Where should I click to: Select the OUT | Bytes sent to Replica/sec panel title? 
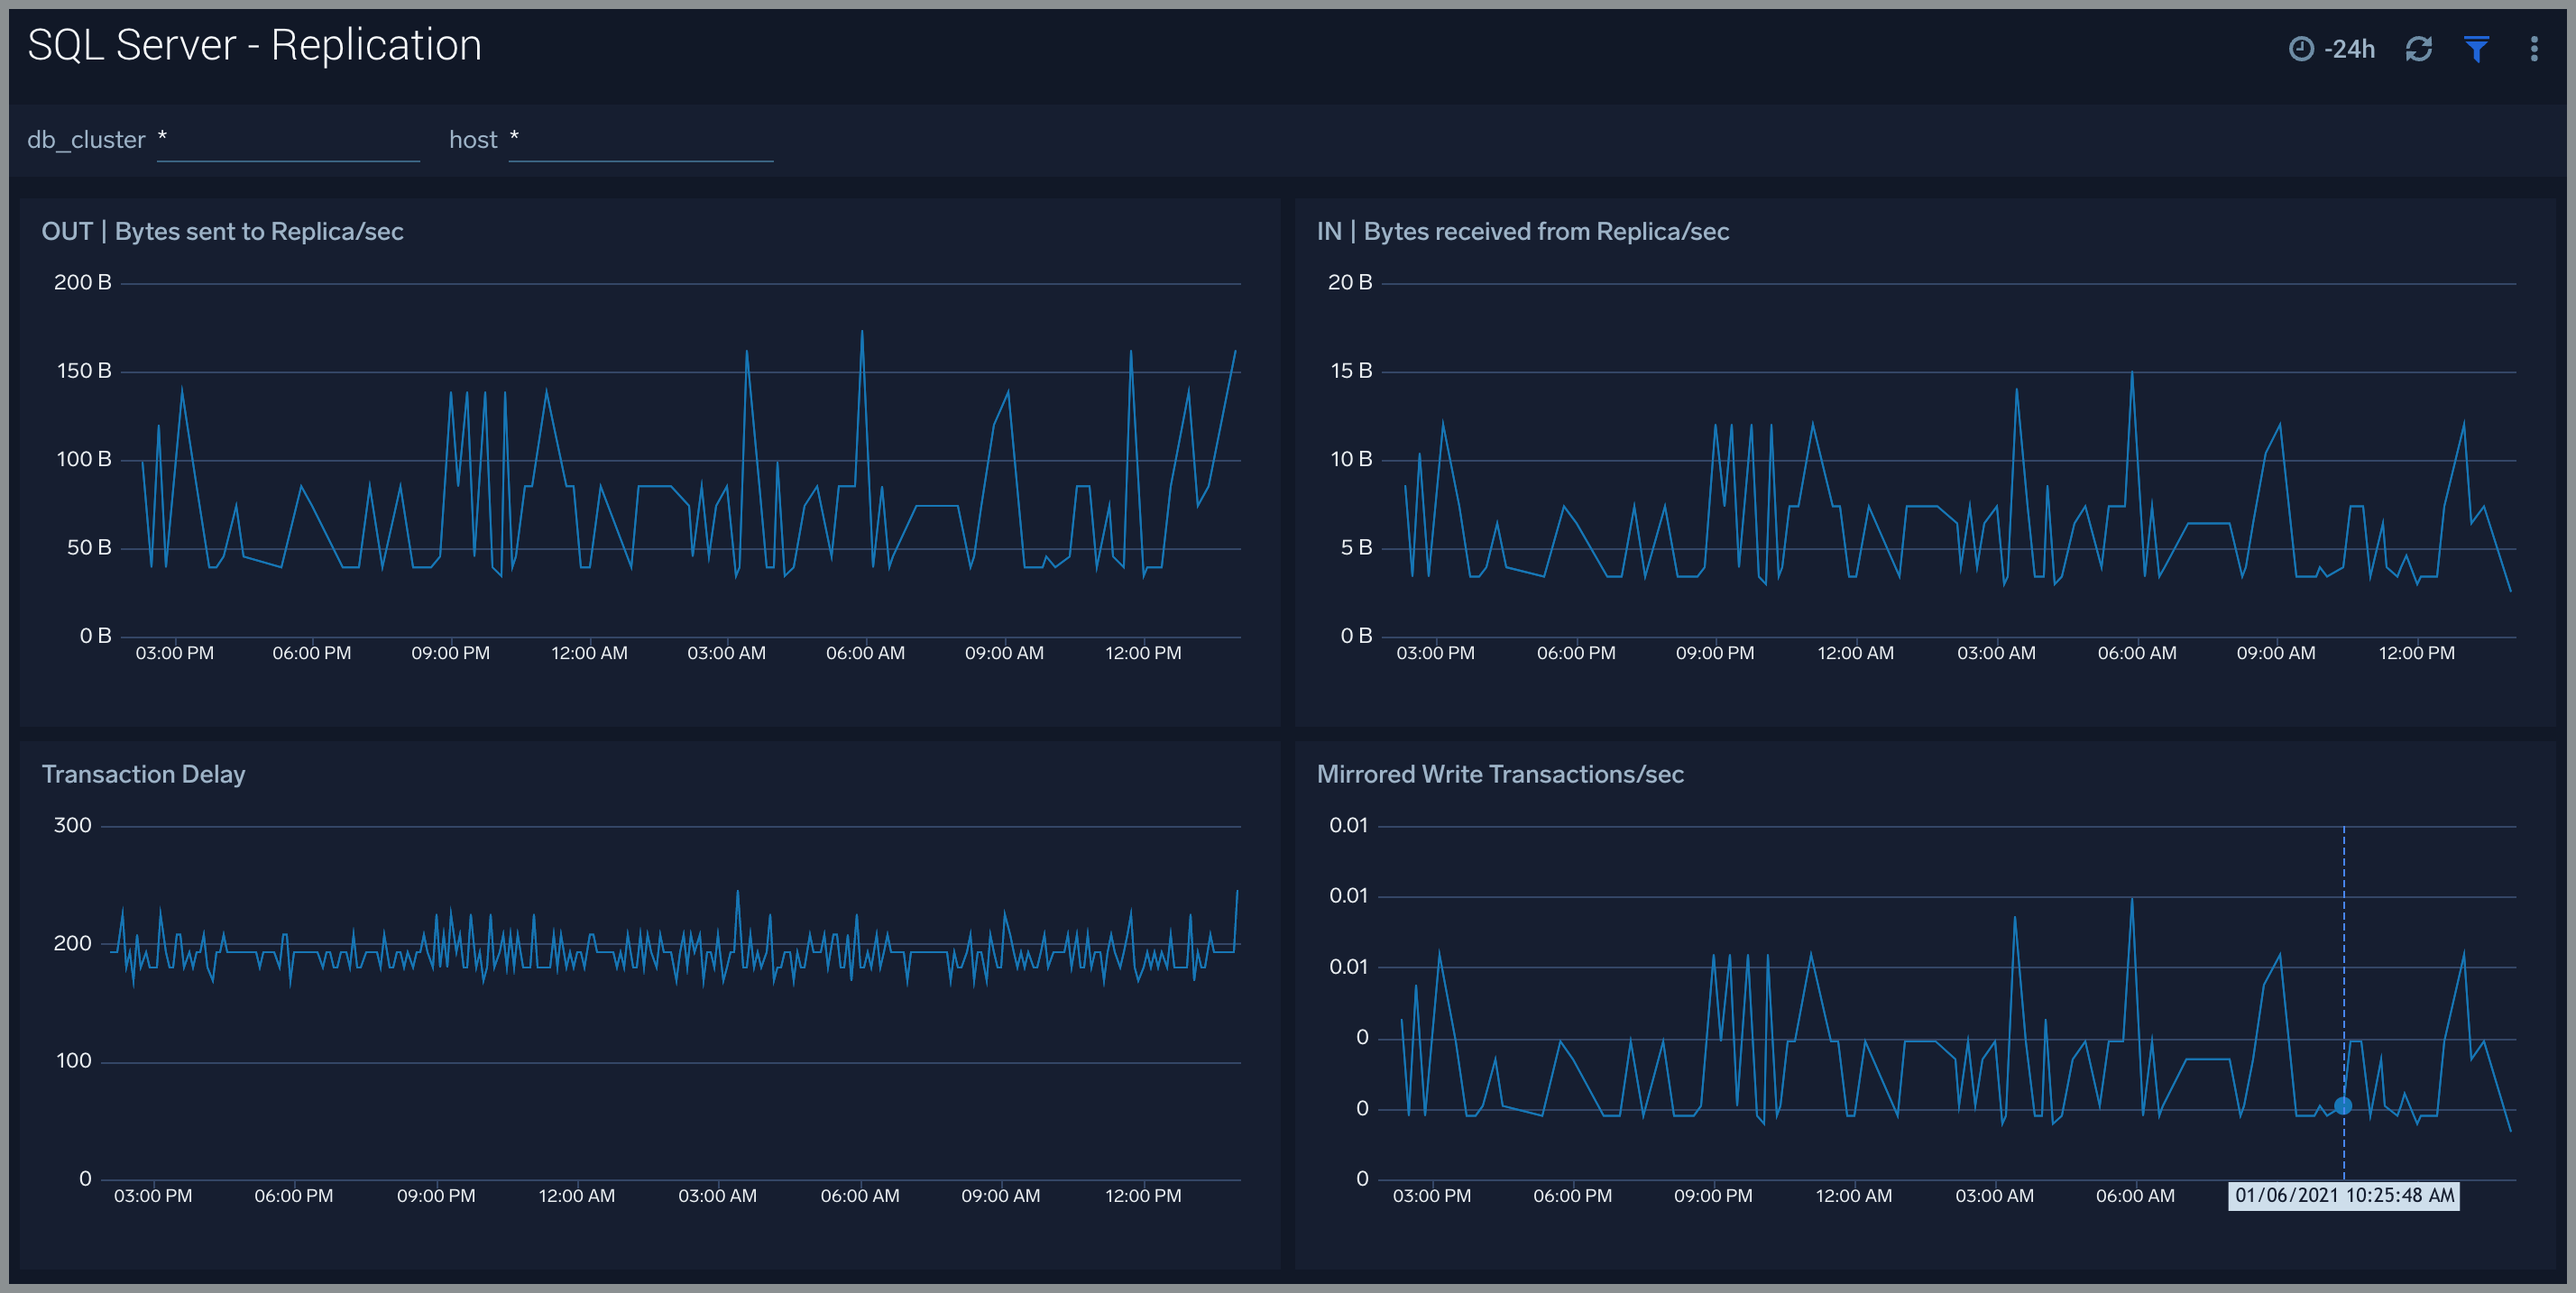tap(223, 231)
